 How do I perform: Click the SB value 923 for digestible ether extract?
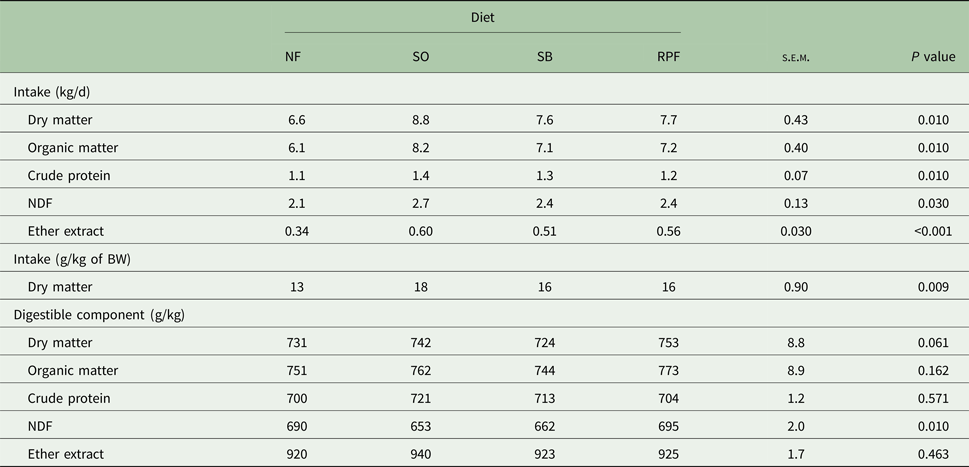tap(545, 455)
